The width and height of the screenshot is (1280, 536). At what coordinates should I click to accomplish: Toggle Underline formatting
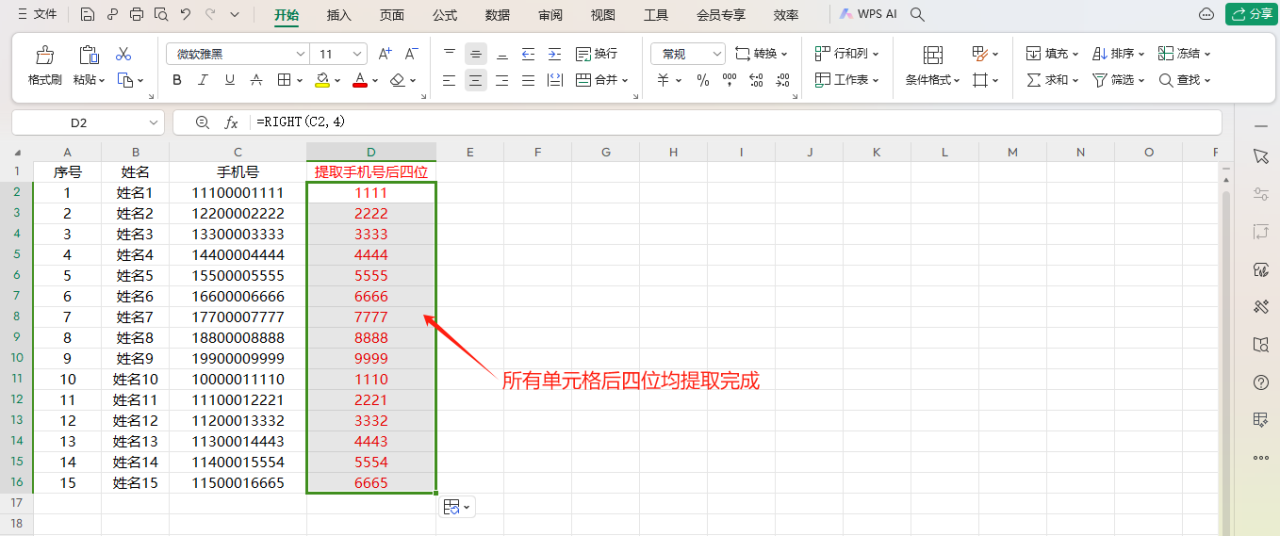tap(230, 80)
